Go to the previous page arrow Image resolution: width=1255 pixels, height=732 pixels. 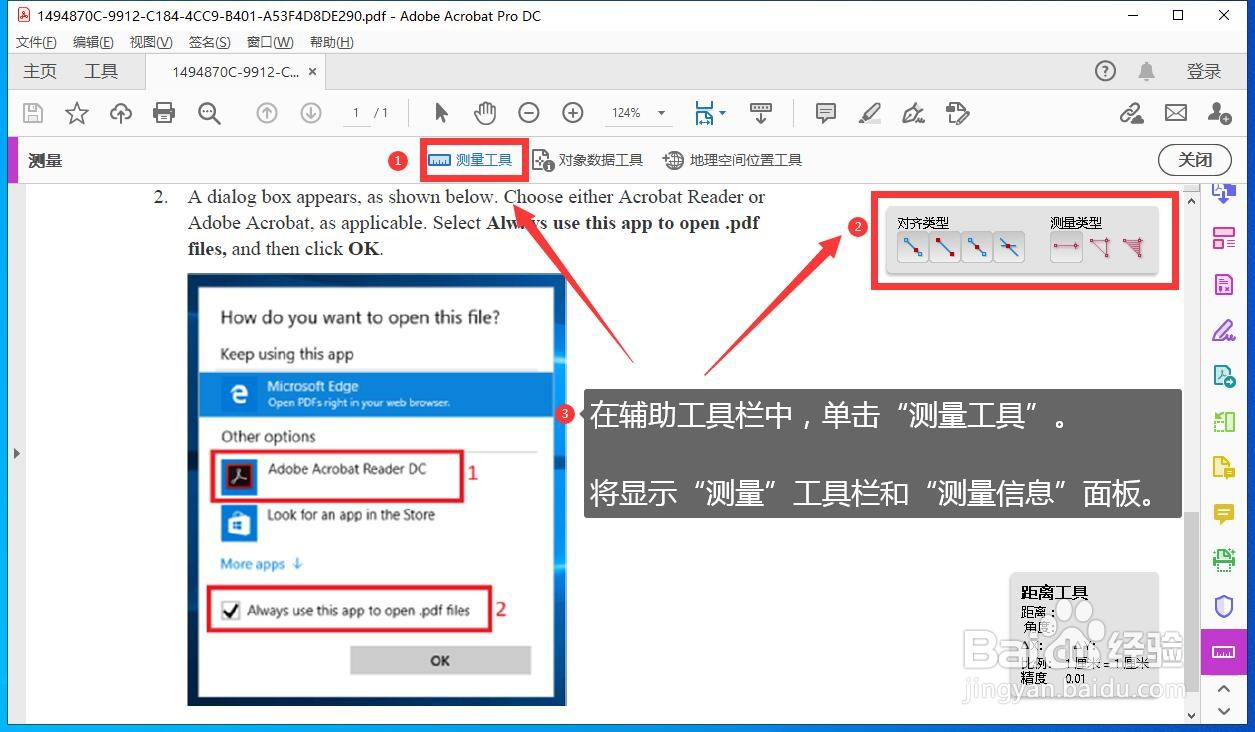(267, 113)
